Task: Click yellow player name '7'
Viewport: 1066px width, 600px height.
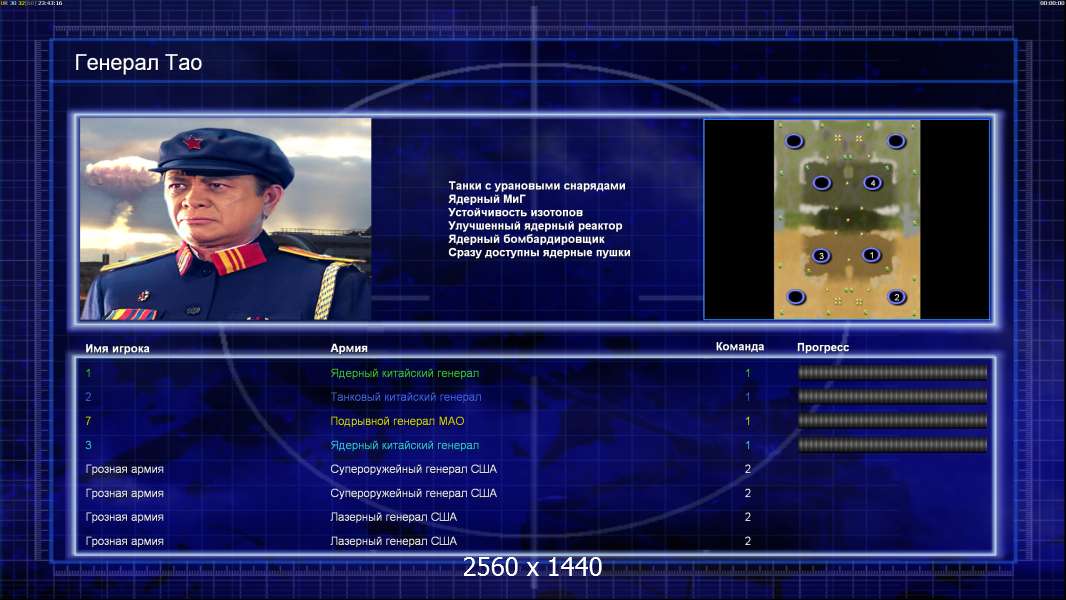Action: [x=88, y=421]
